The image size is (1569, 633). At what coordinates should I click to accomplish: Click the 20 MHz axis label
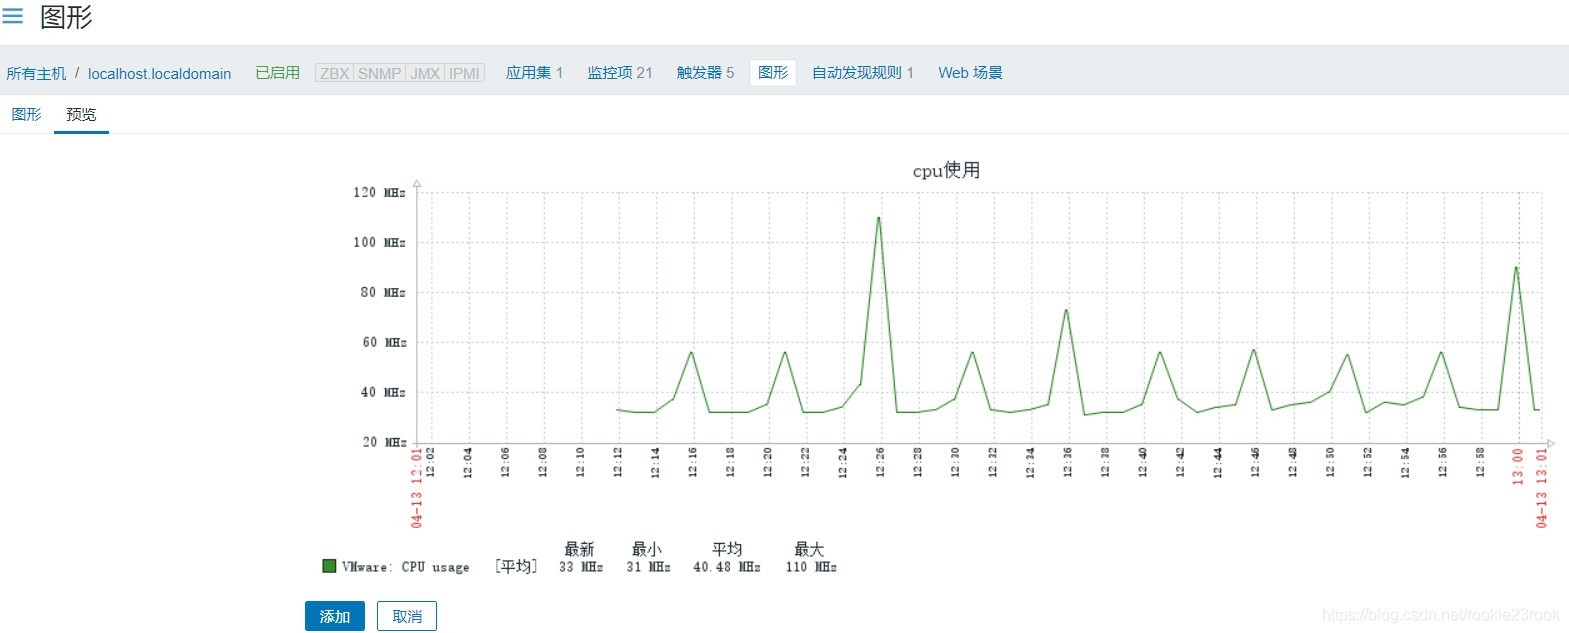click(x=382, y=442)
